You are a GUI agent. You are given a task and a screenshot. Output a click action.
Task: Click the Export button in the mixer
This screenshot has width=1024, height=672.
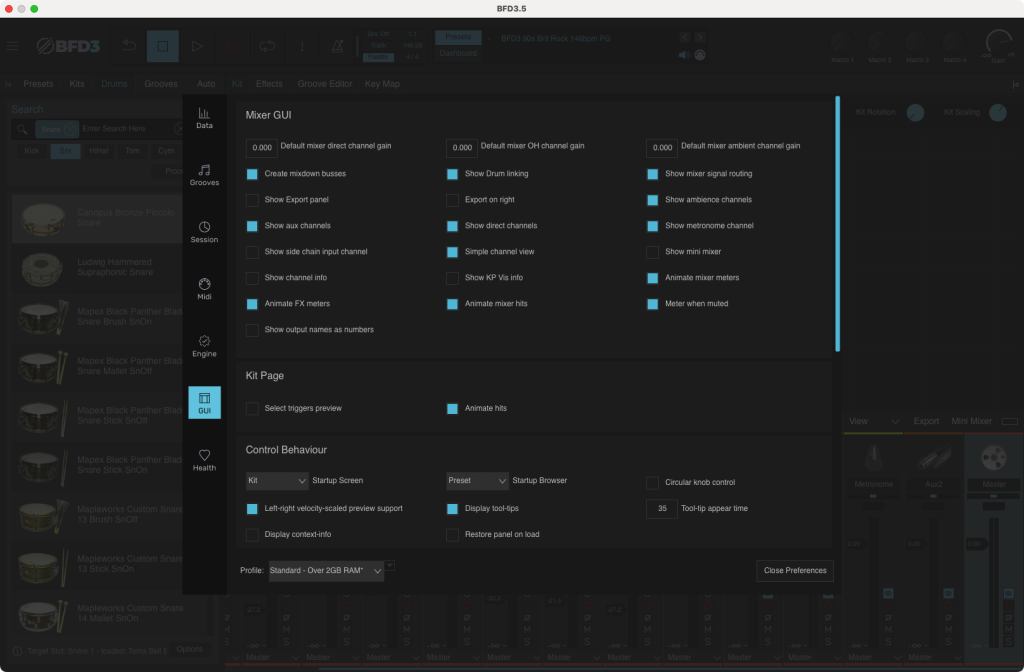coord(926,421)
